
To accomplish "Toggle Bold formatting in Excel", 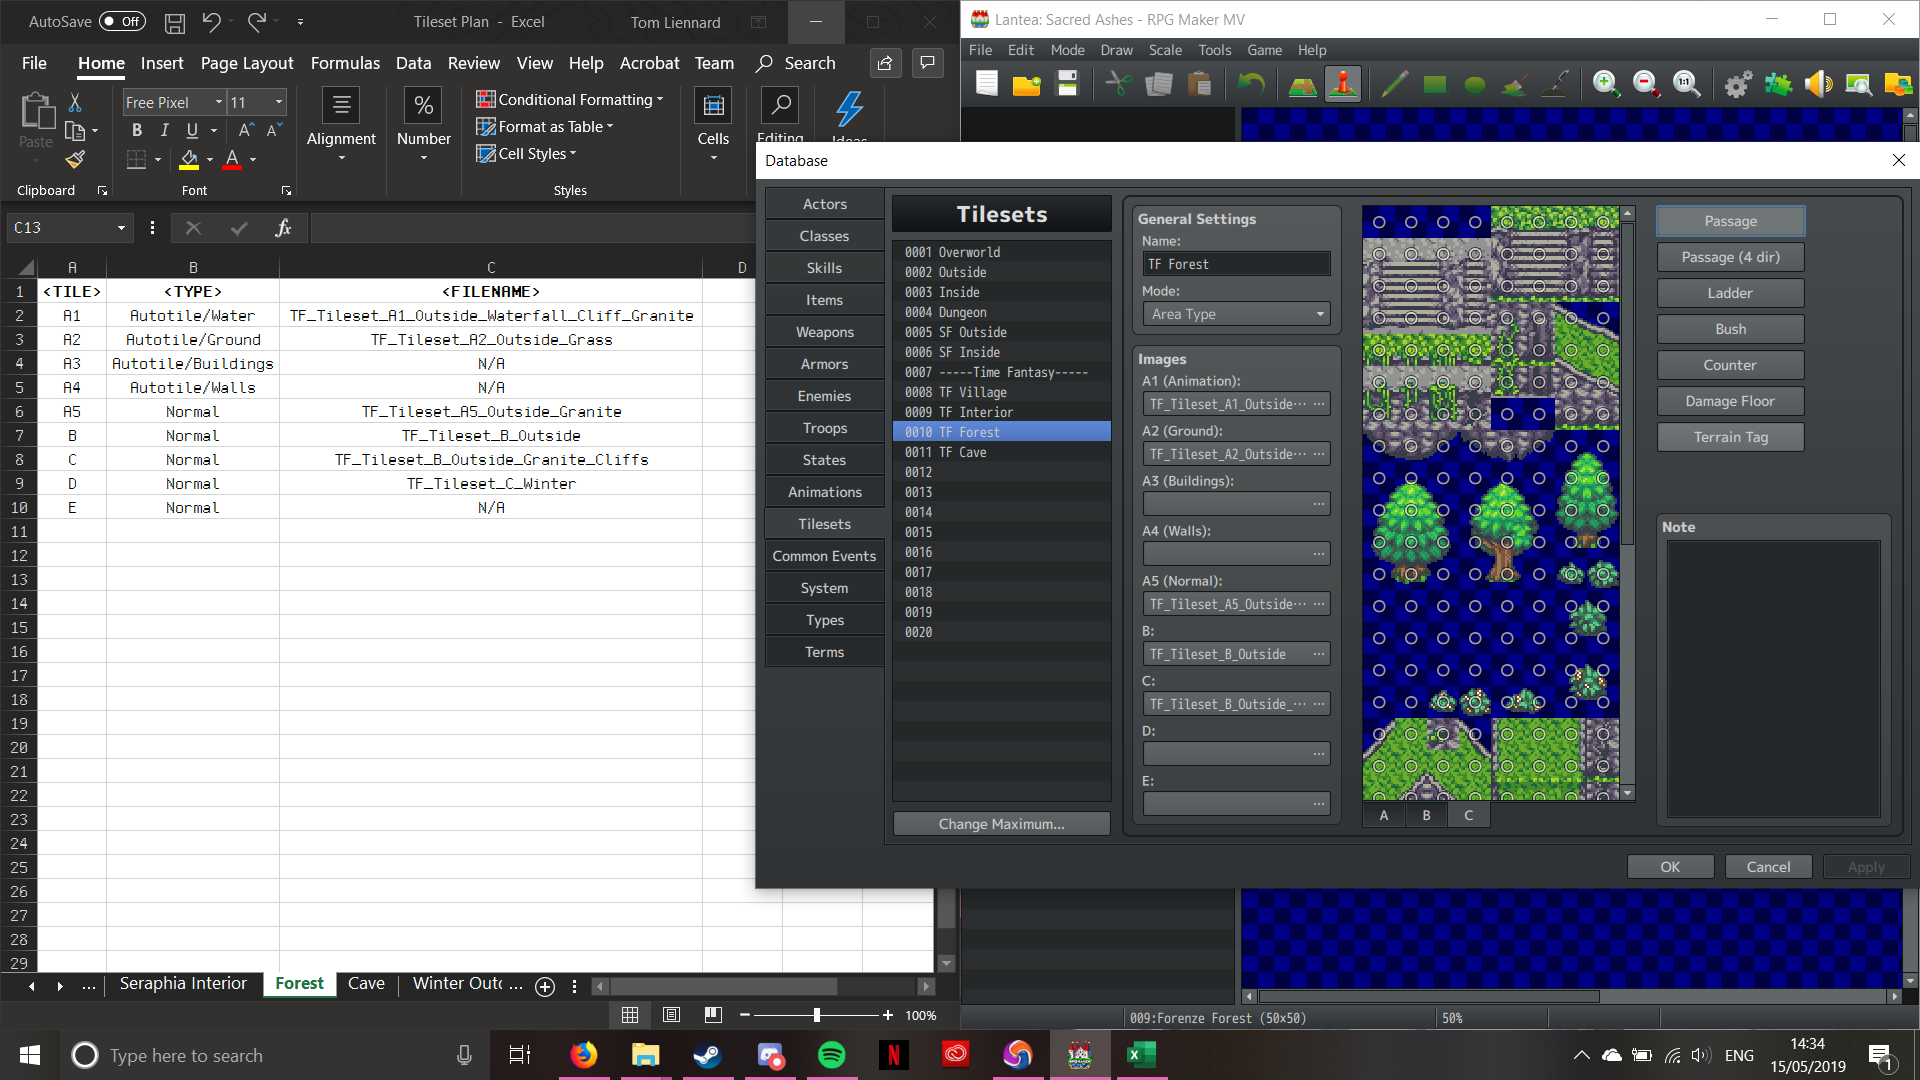I will point(137,130).
